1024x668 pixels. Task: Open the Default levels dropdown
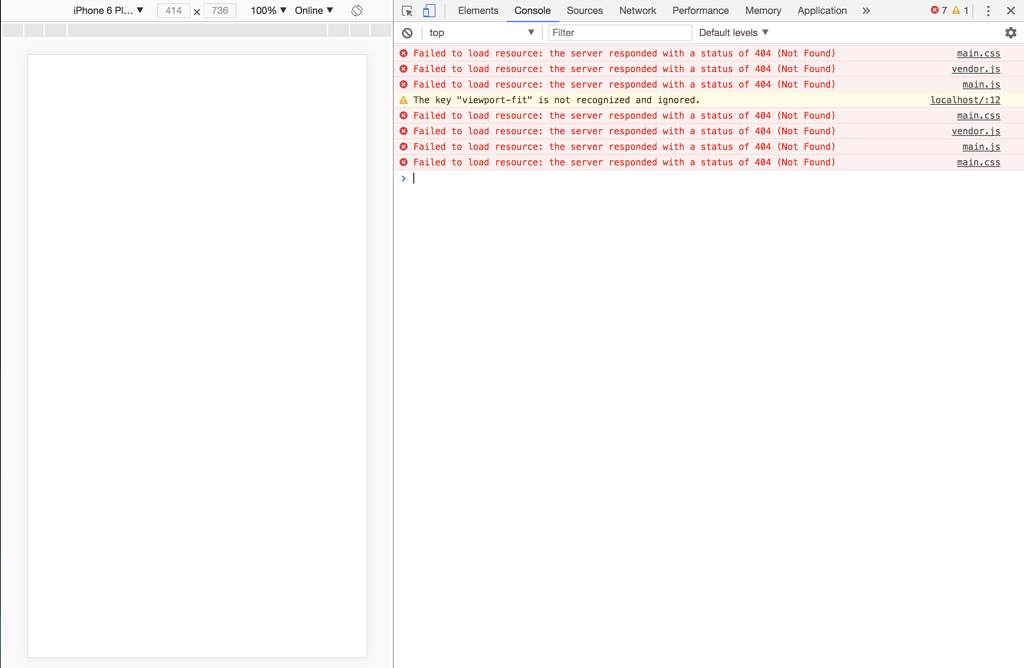733,33
